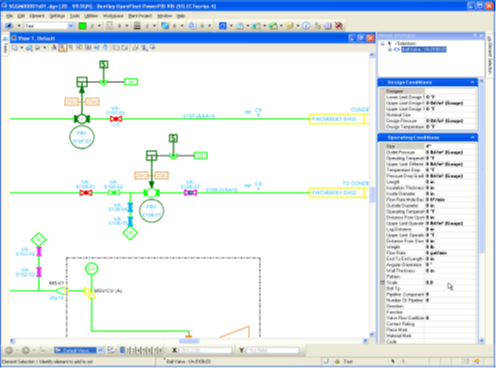Open the Plant Project menu
496x368 pixels.
click(140, 16)
